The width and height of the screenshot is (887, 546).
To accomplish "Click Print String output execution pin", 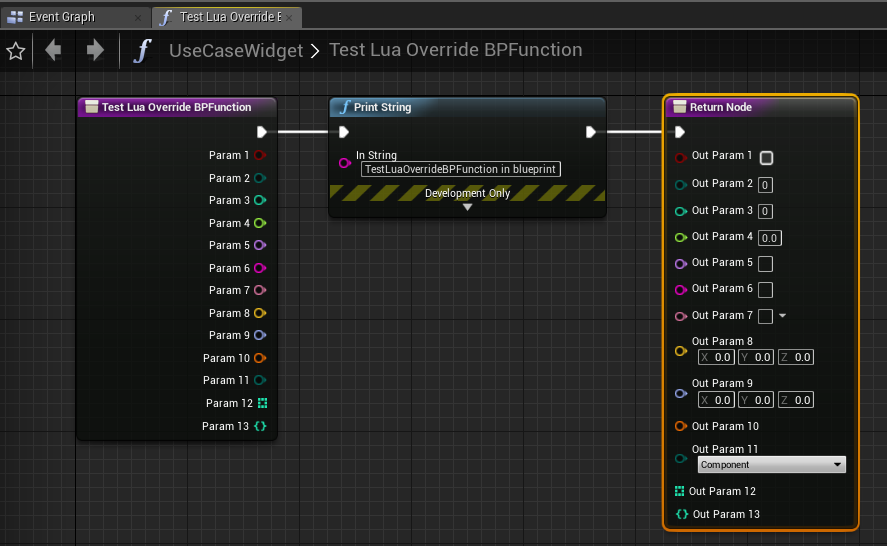I will click(591, 132).
